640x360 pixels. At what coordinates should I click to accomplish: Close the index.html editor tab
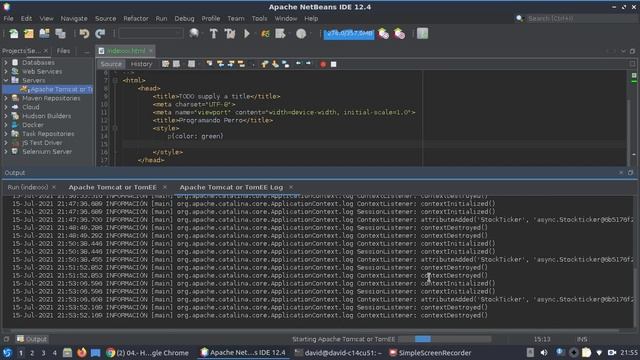[x=151, y=51]
